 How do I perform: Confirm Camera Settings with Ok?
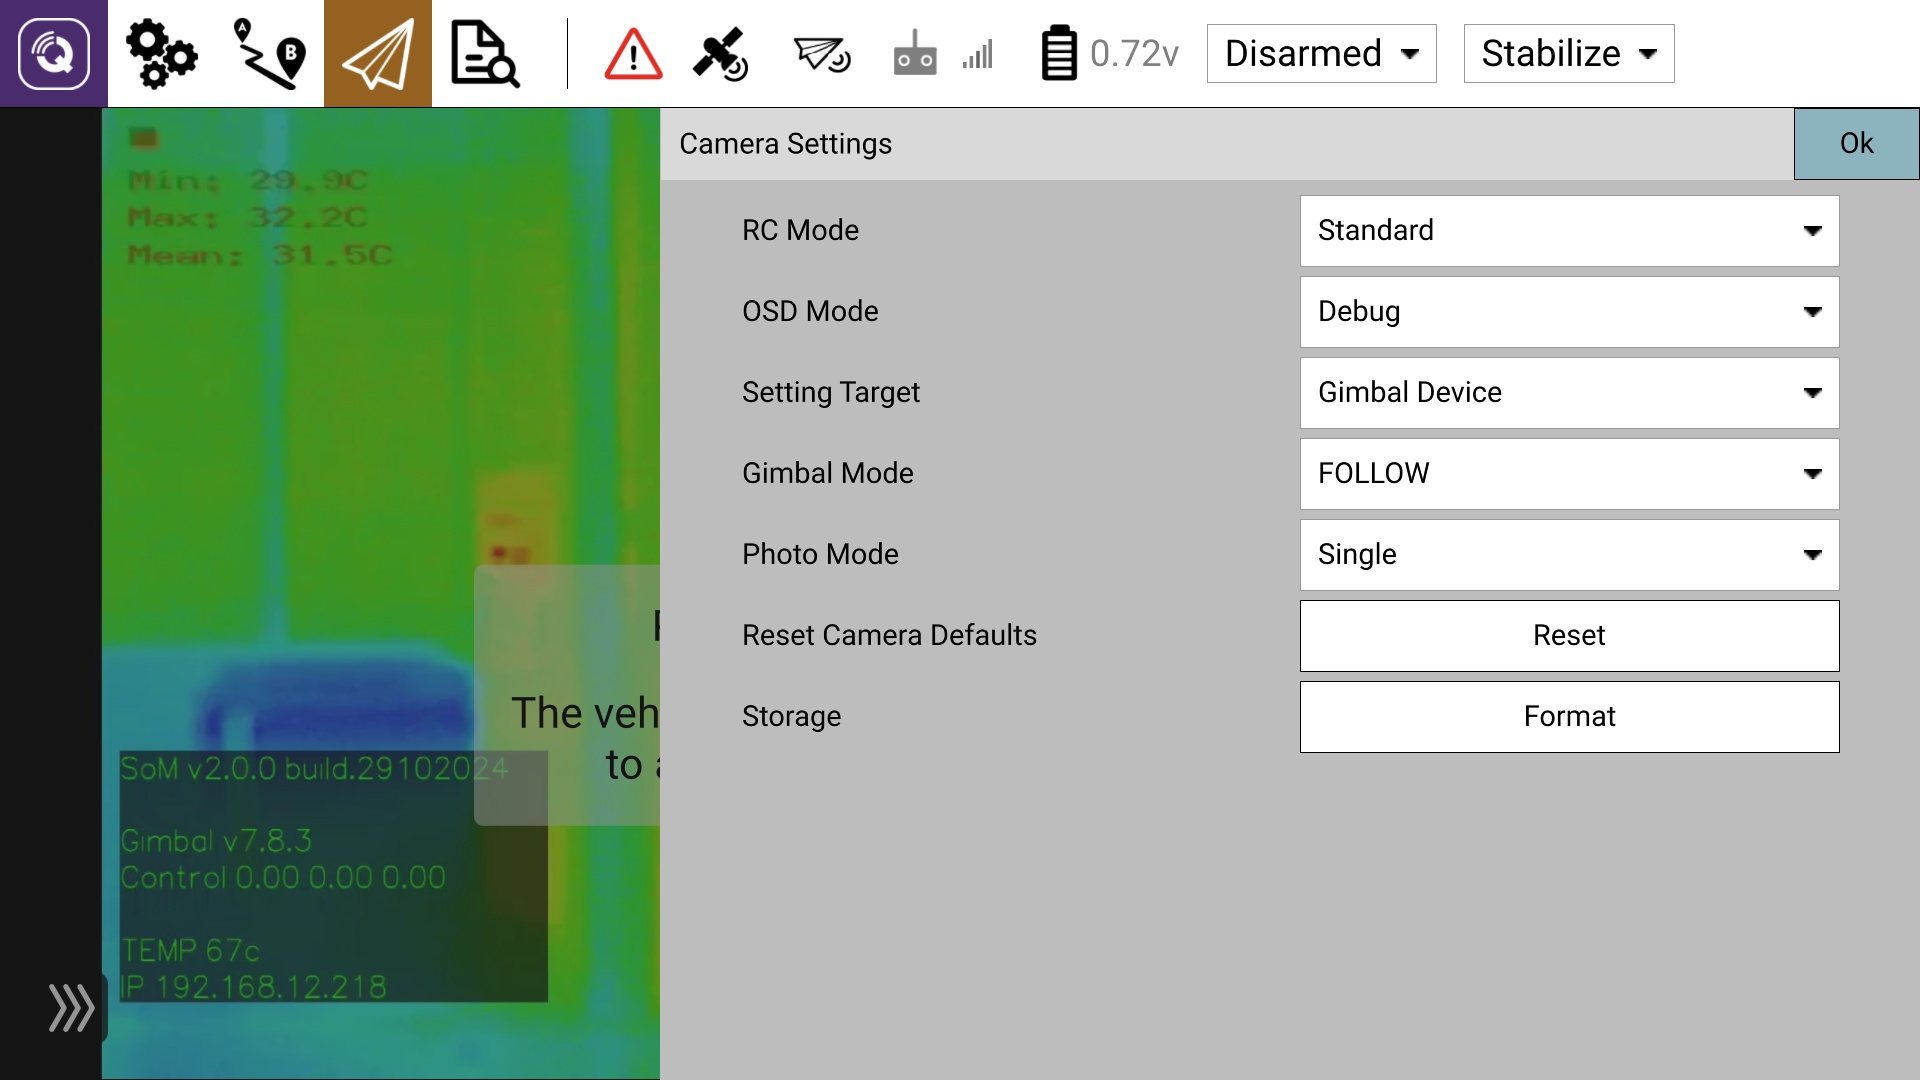[1856, 144]
